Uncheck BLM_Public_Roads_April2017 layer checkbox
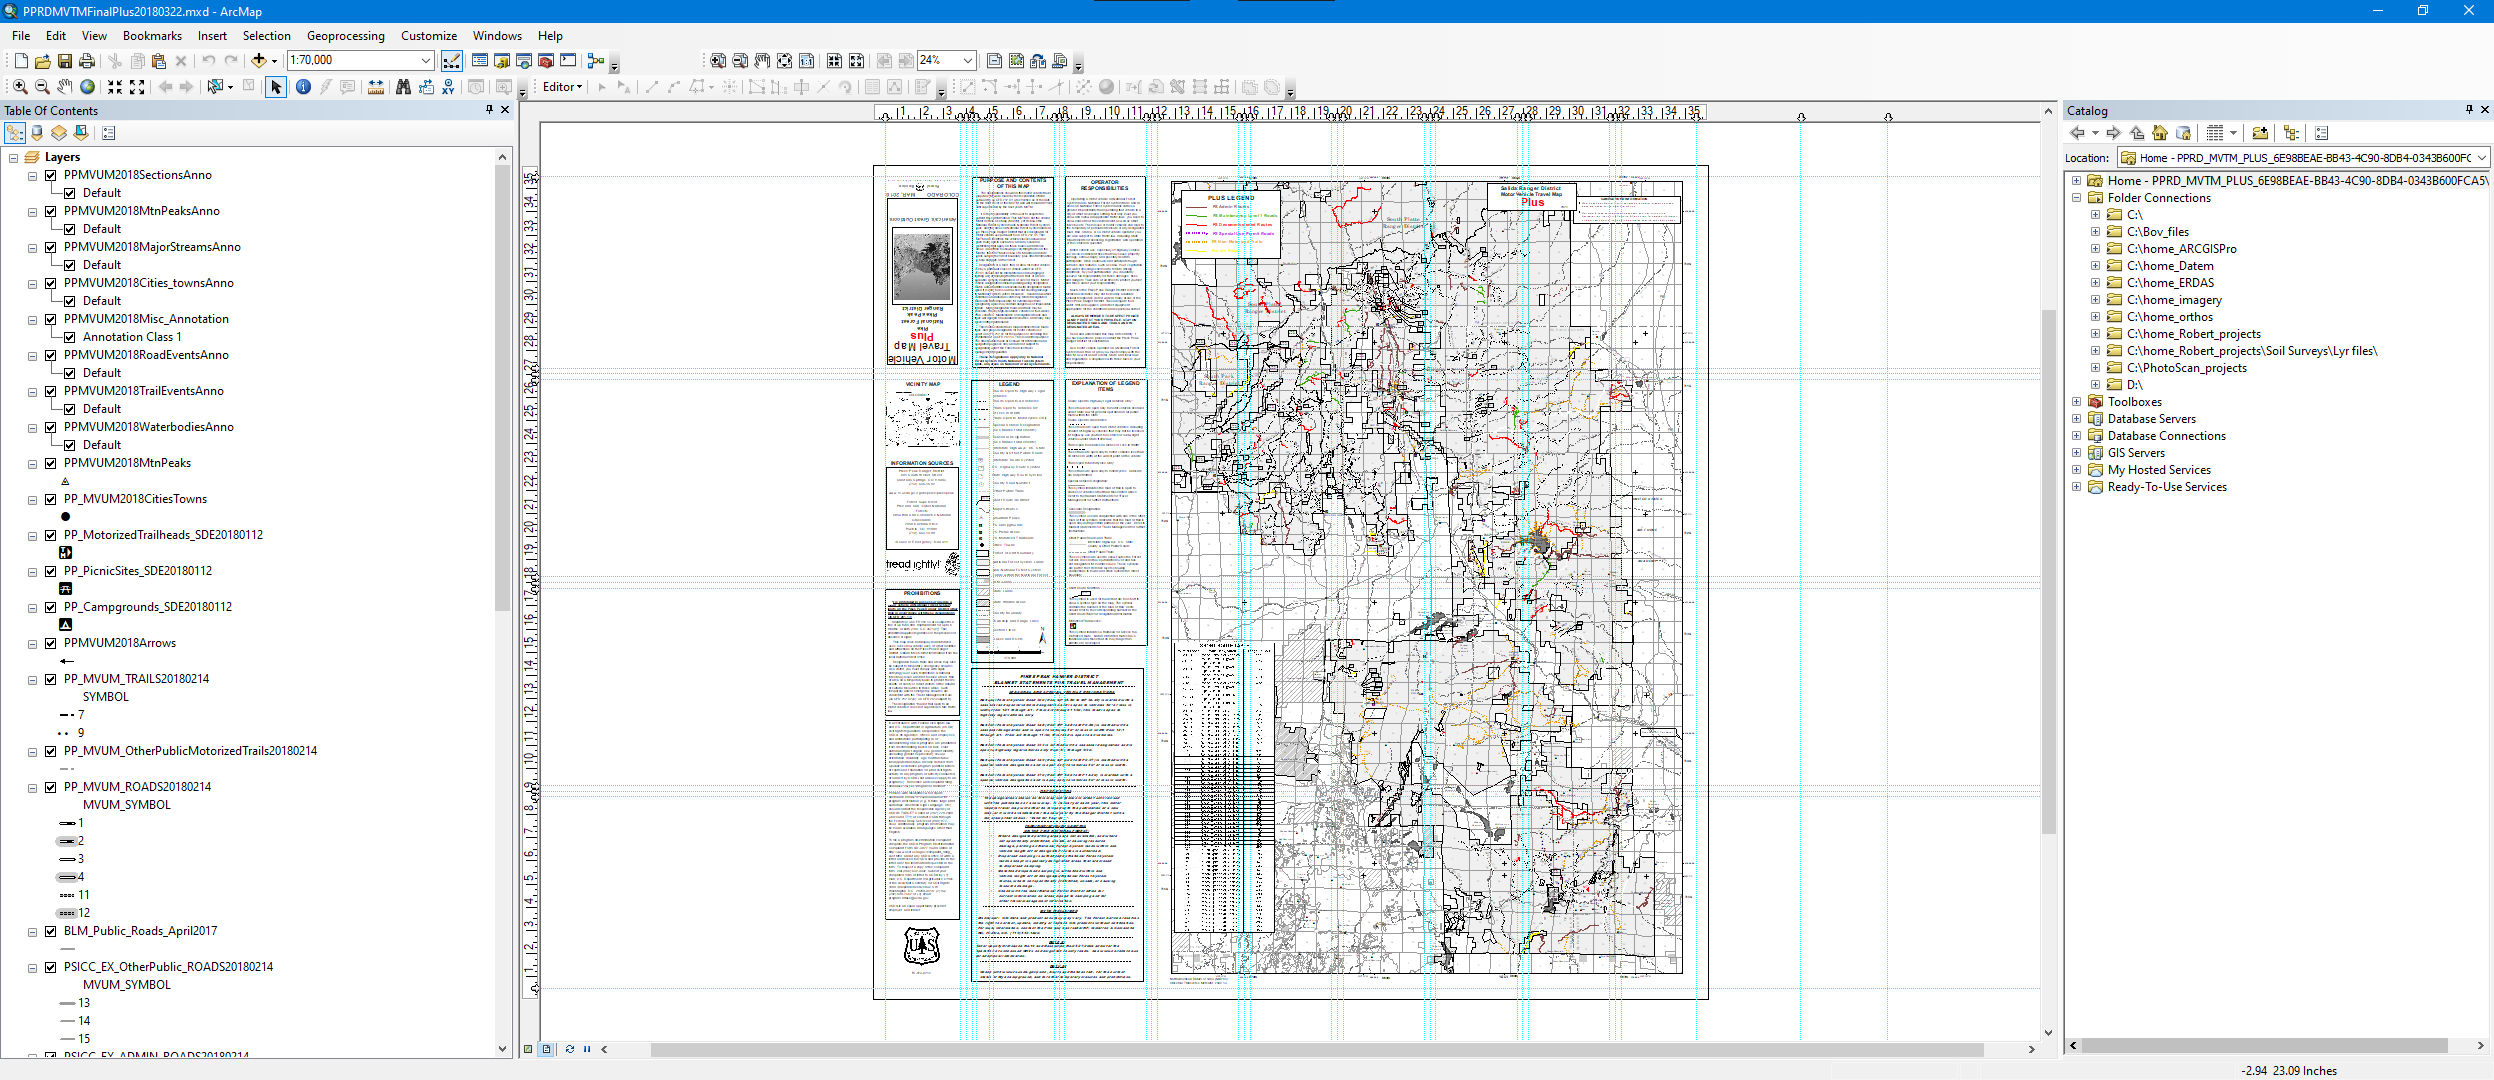 point(51,931)
